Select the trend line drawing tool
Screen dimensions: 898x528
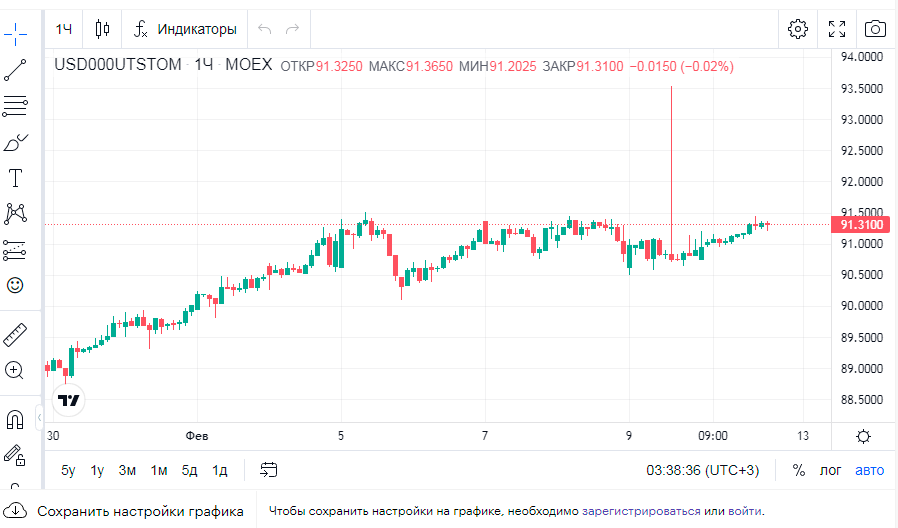[x=15, y=70]
